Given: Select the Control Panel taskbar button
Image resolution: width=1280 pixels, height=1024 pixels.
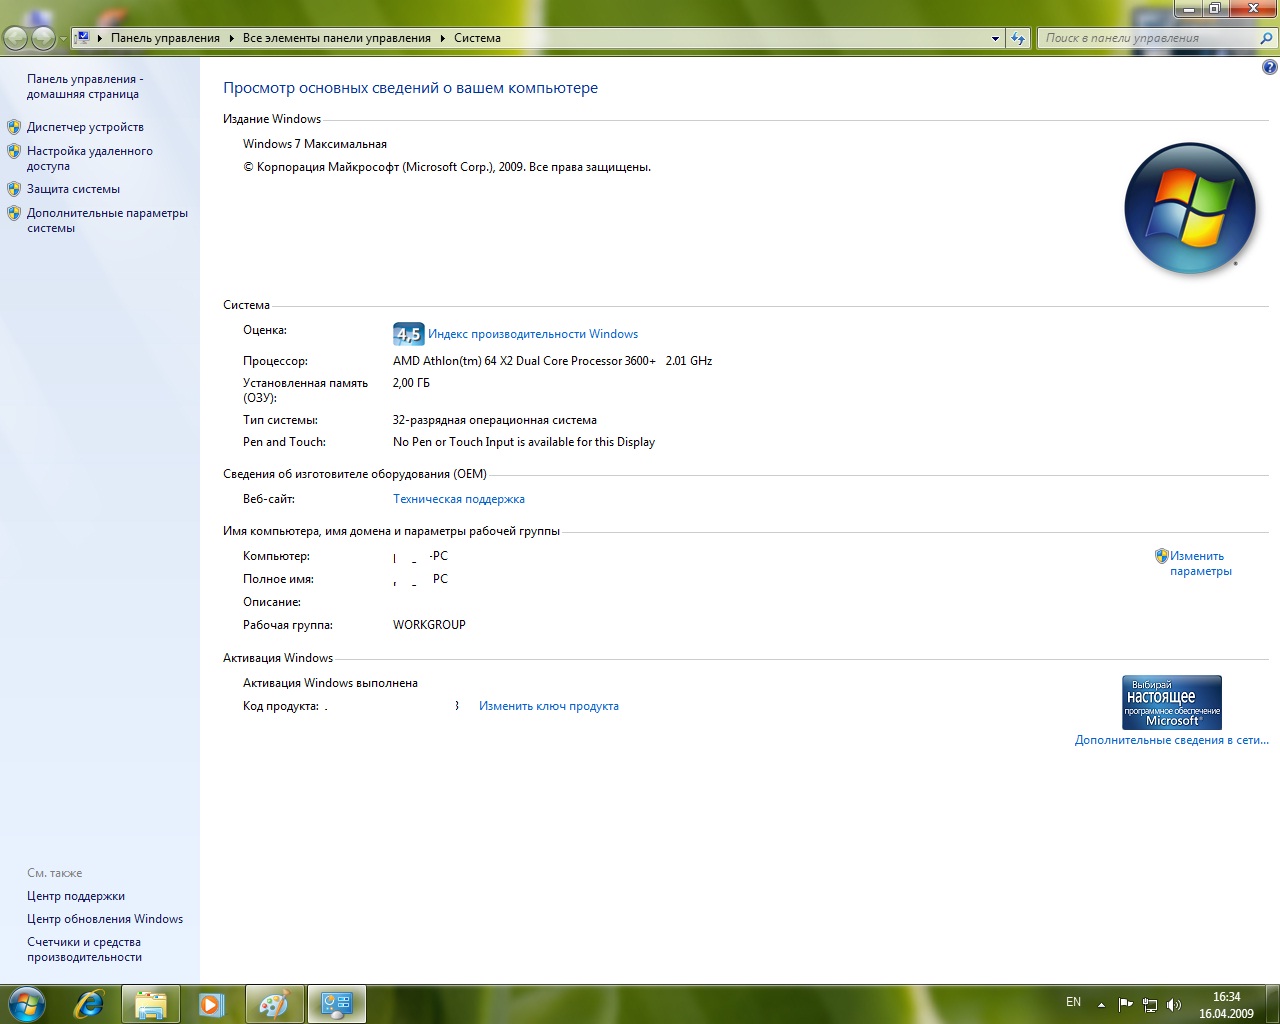Looking at the screenshot, I should (336, 1004).
